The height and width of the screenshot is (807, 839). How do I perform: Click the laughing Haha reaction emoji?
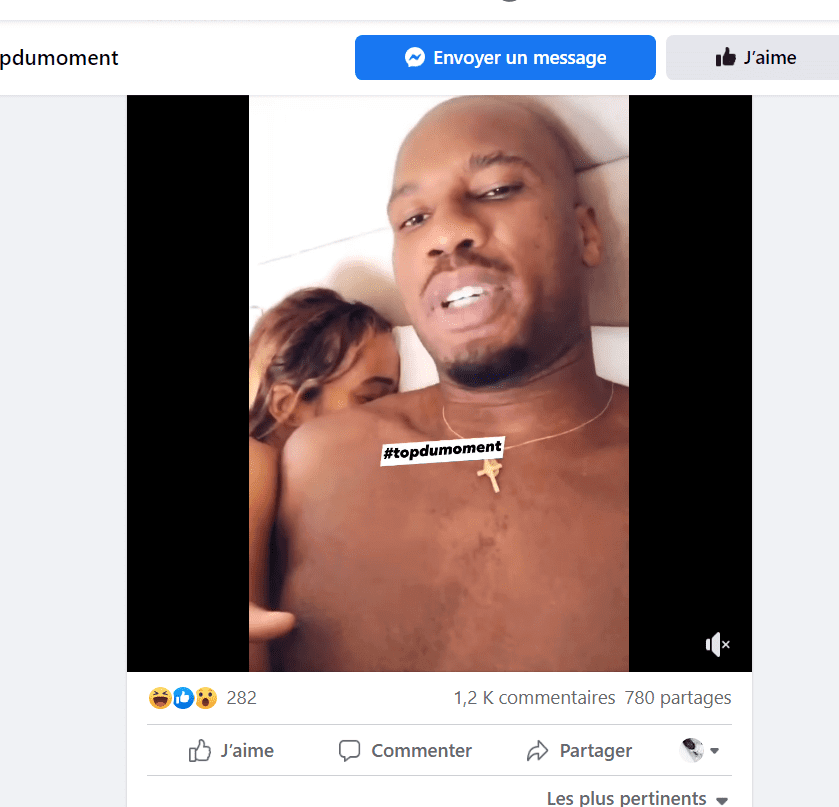[160, 698]
